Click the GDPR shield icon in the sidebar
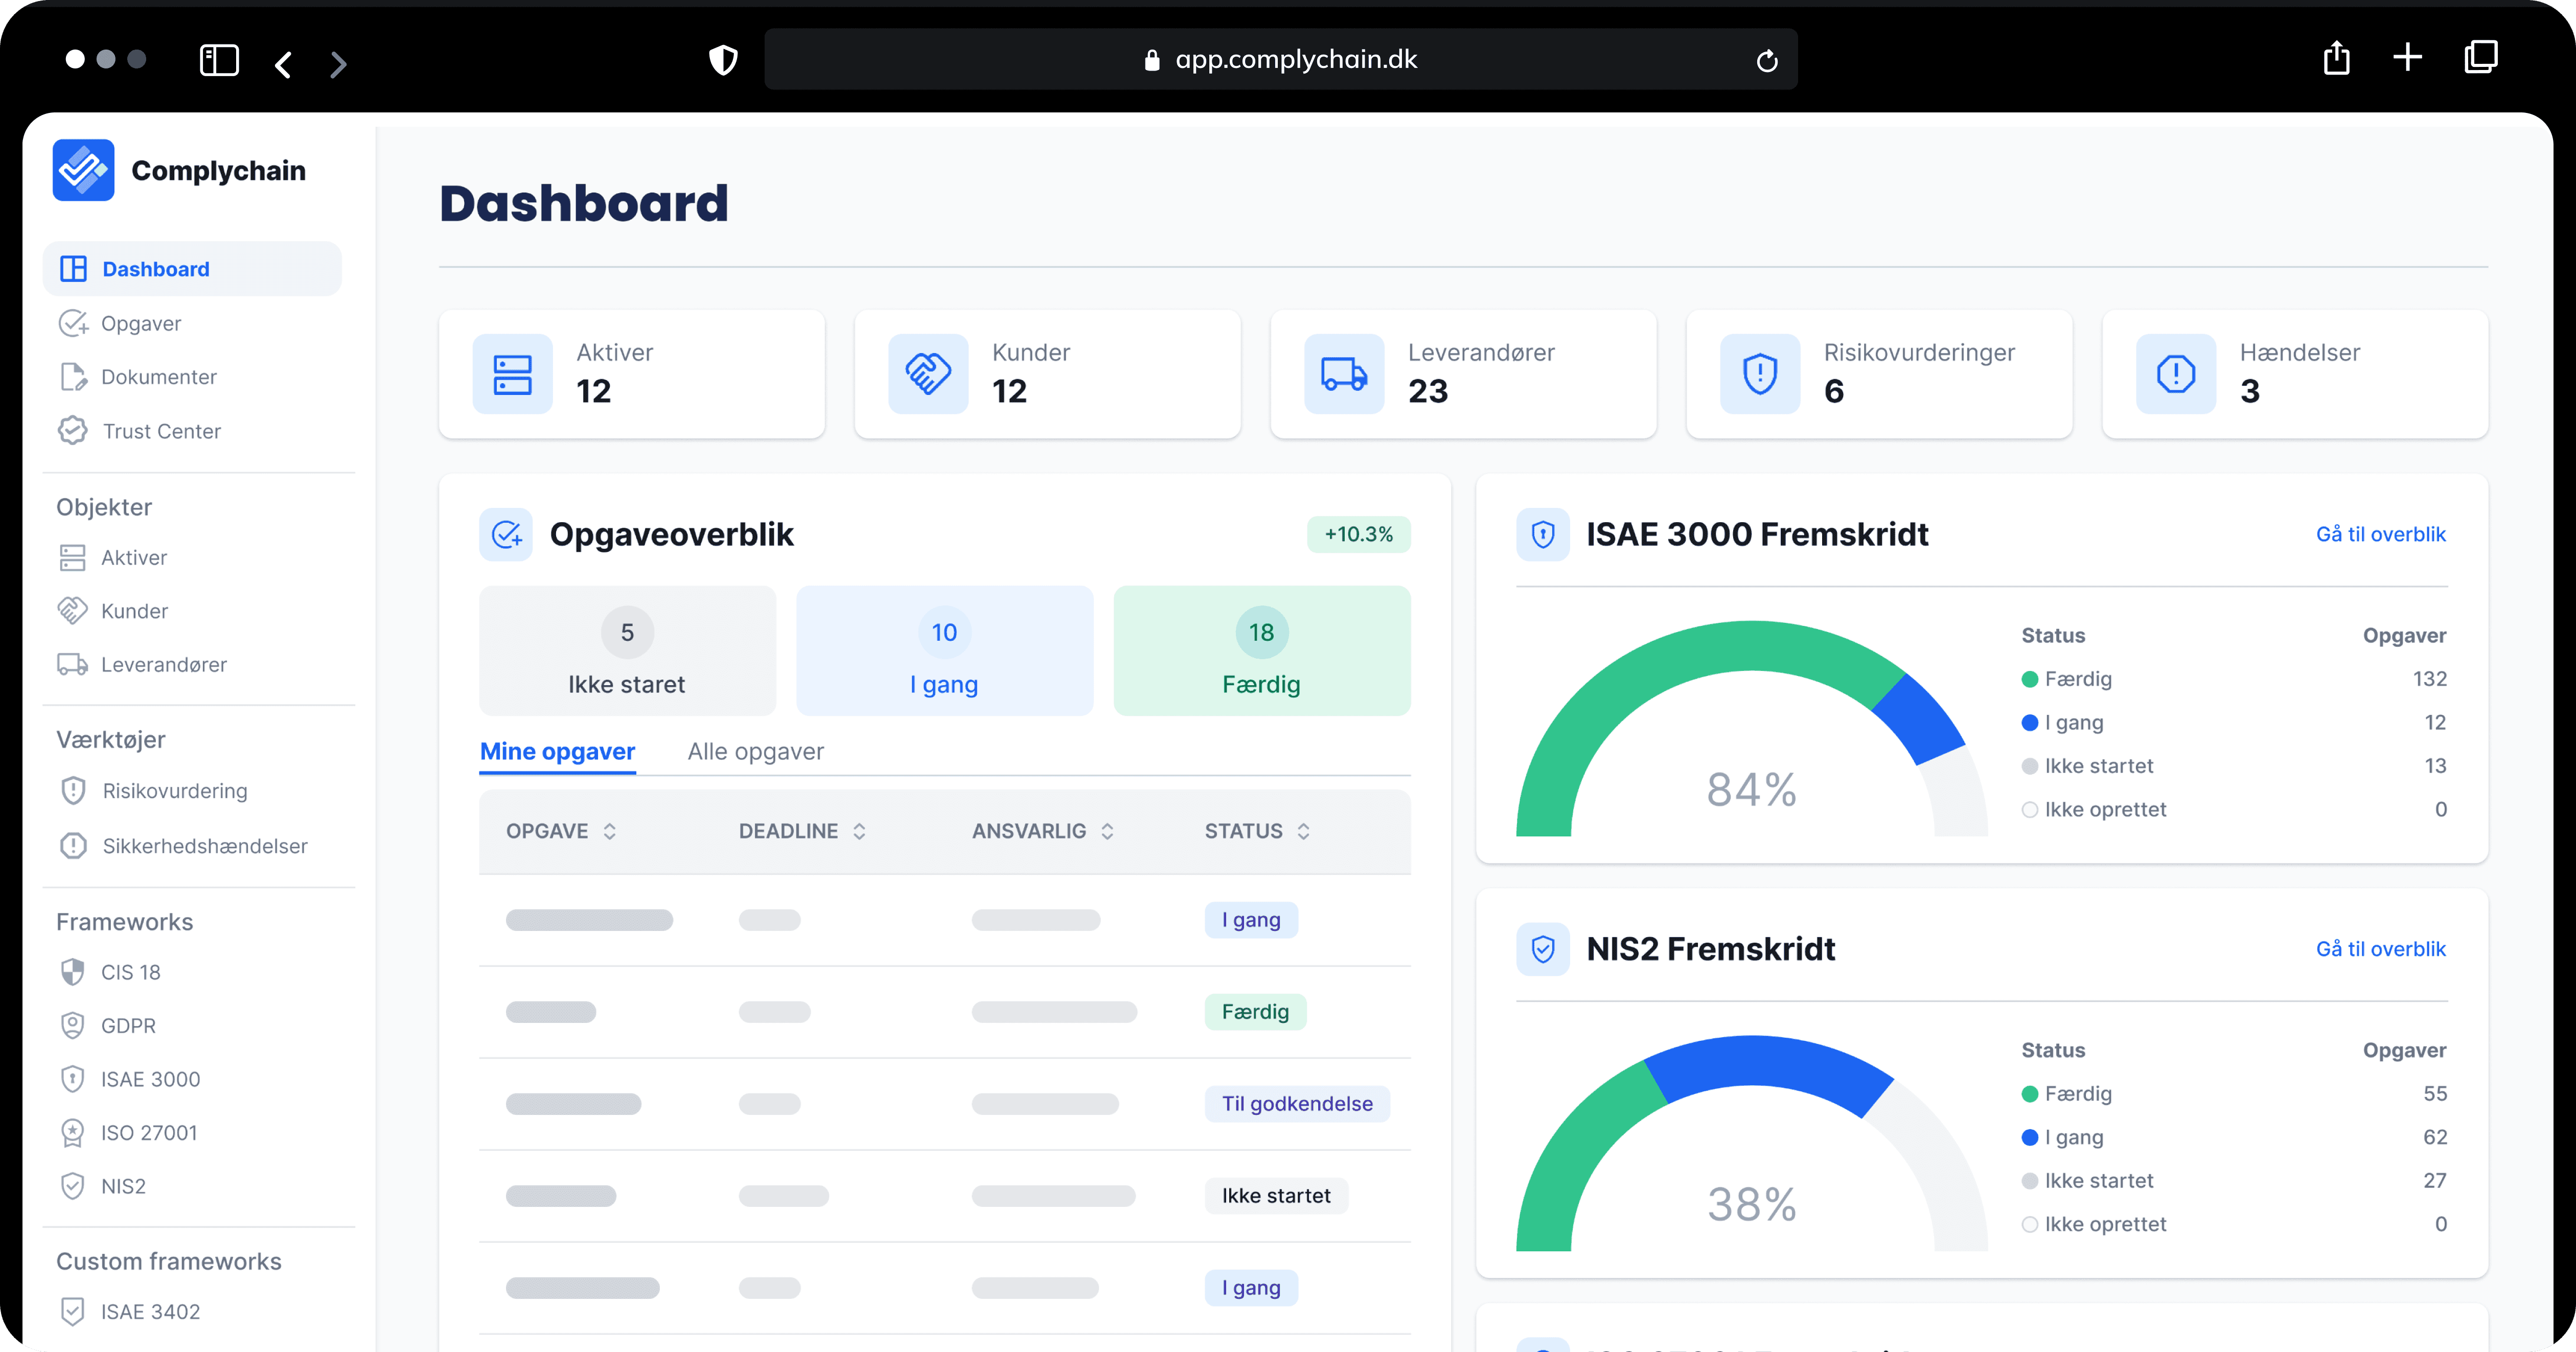Screen dimensions: 2576x1352 (72, 1026)
